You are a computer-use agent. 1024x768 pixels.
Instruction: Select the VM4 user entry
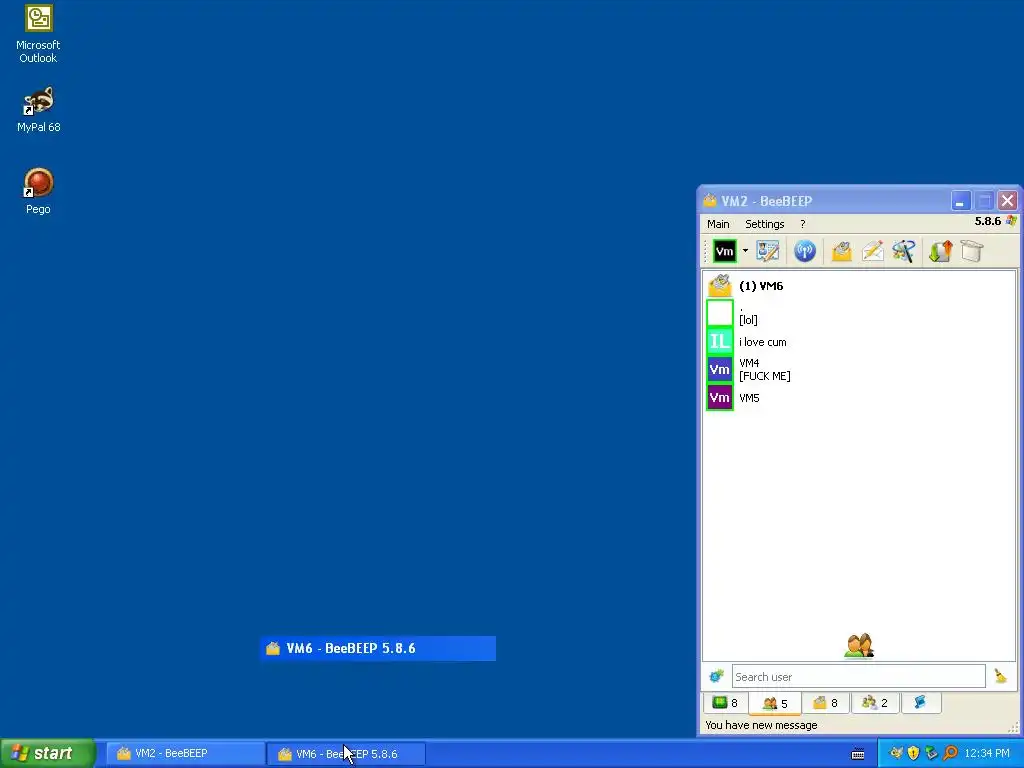pos(859,370)
